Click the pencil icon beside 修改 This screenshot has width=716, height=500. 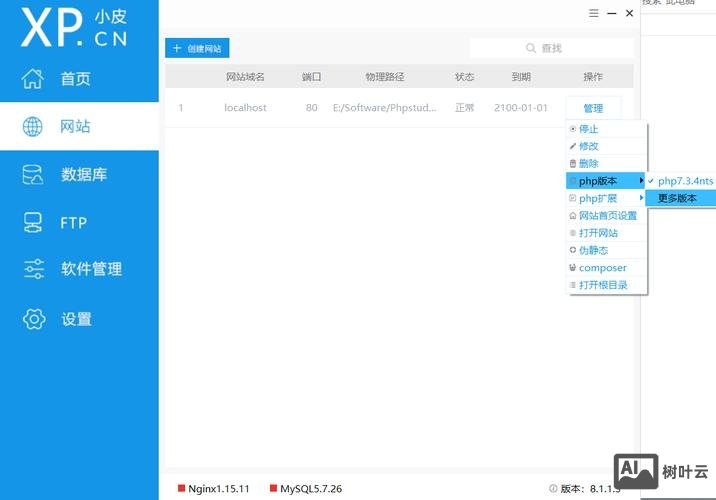[x=573, y=146]
